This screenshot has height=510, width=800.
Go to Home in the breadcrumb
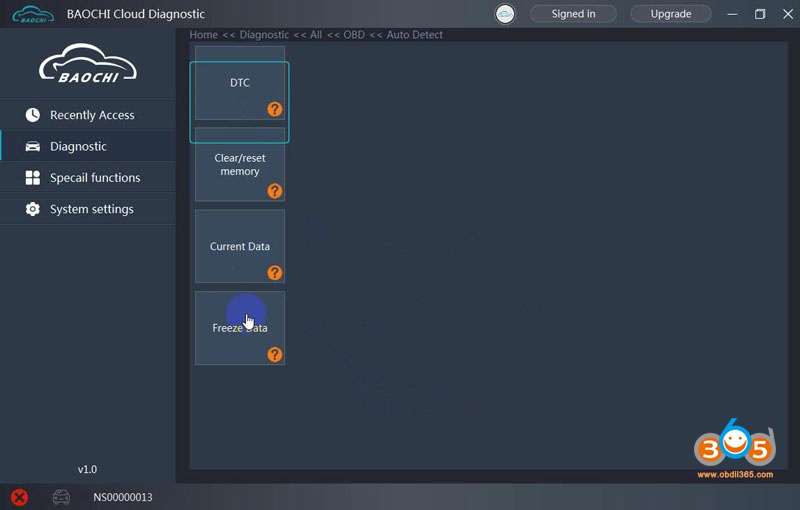204,35
